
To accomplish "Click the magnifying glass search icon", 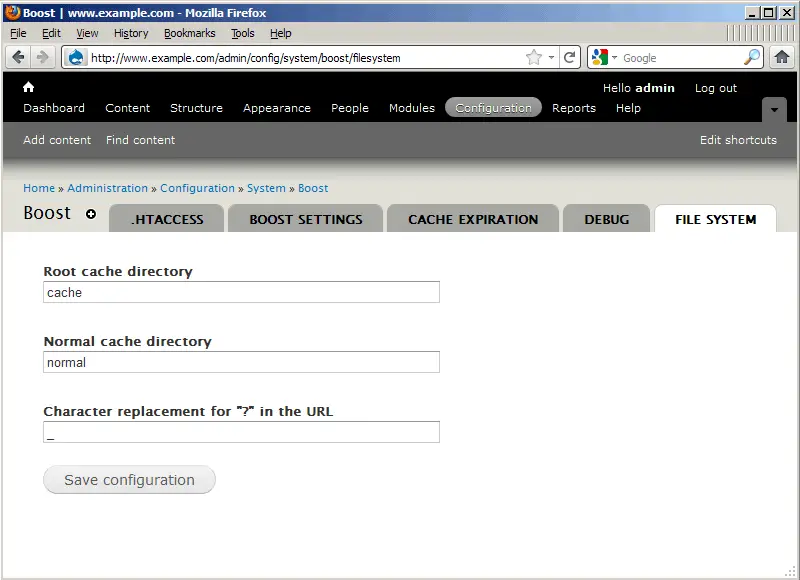I will [752, 57].
